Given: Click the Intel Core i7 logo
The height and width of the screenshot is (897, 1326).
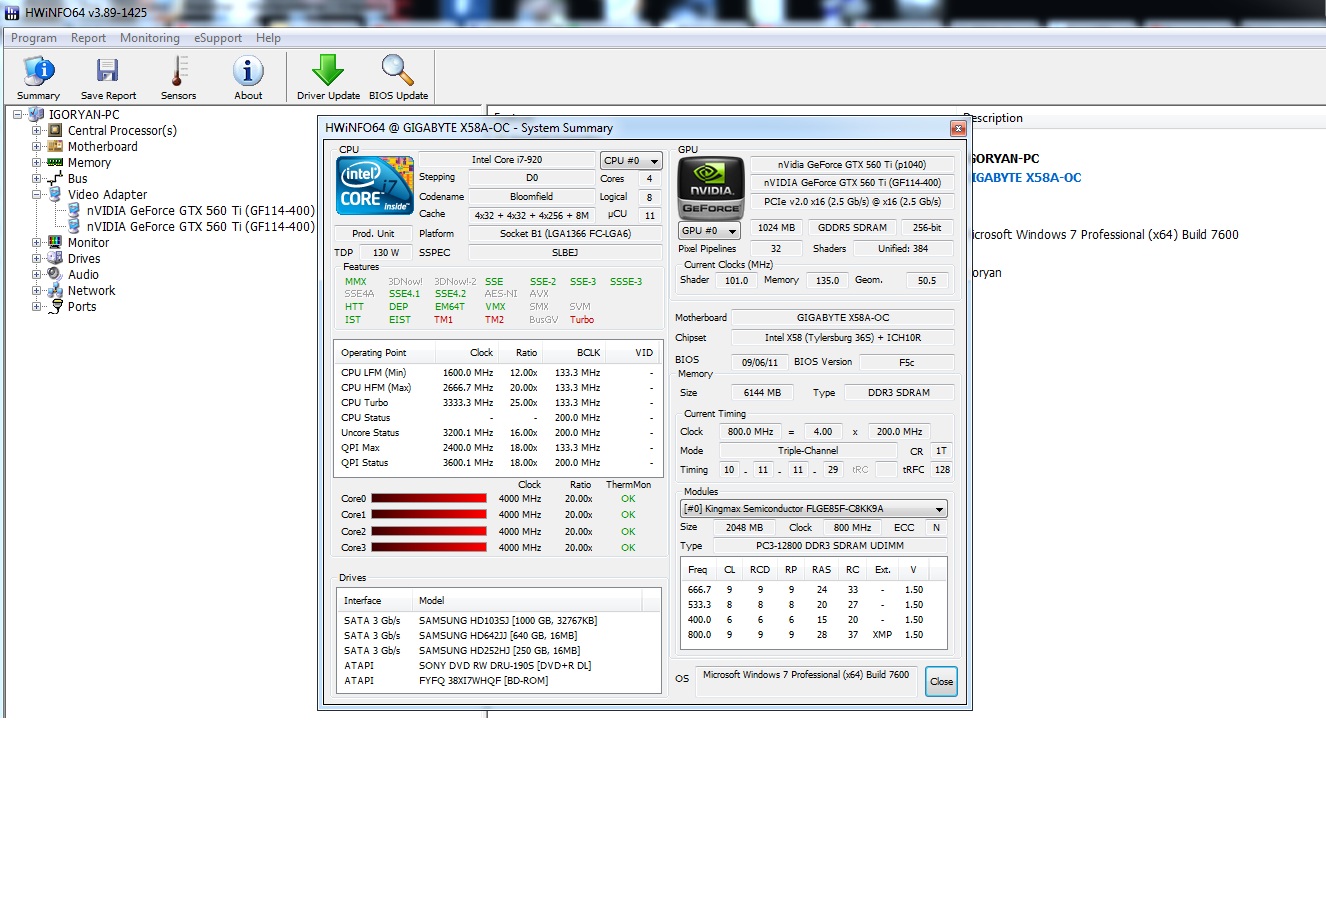Looking at the screenshot, I should 375,186.
